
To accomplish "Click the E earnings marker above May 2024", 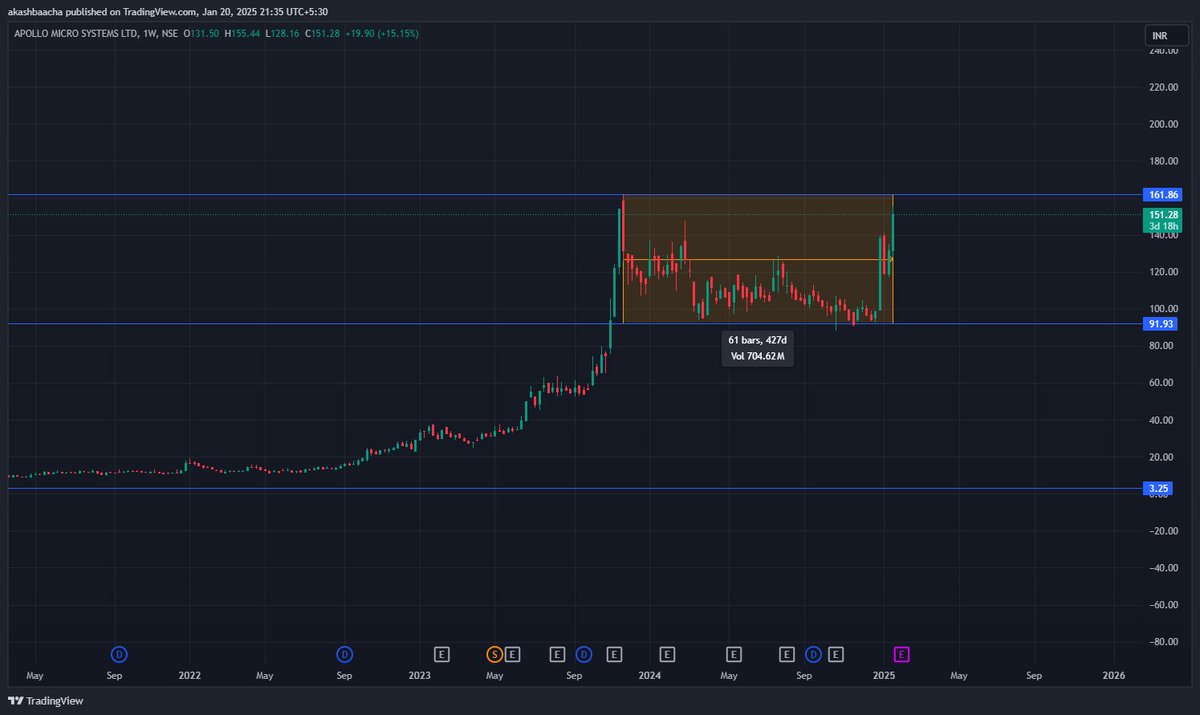I will [734, 654].
